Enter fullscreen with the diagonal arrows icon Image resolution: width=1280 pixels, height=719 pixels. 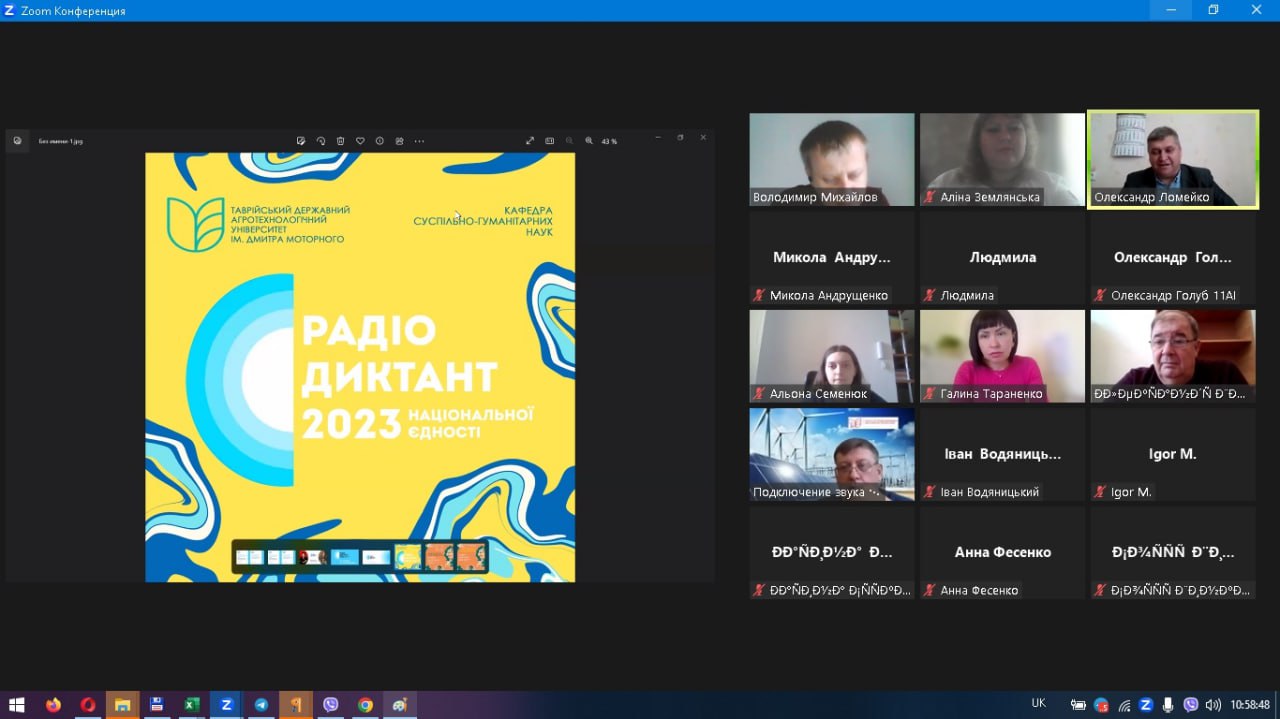point(530,141)
